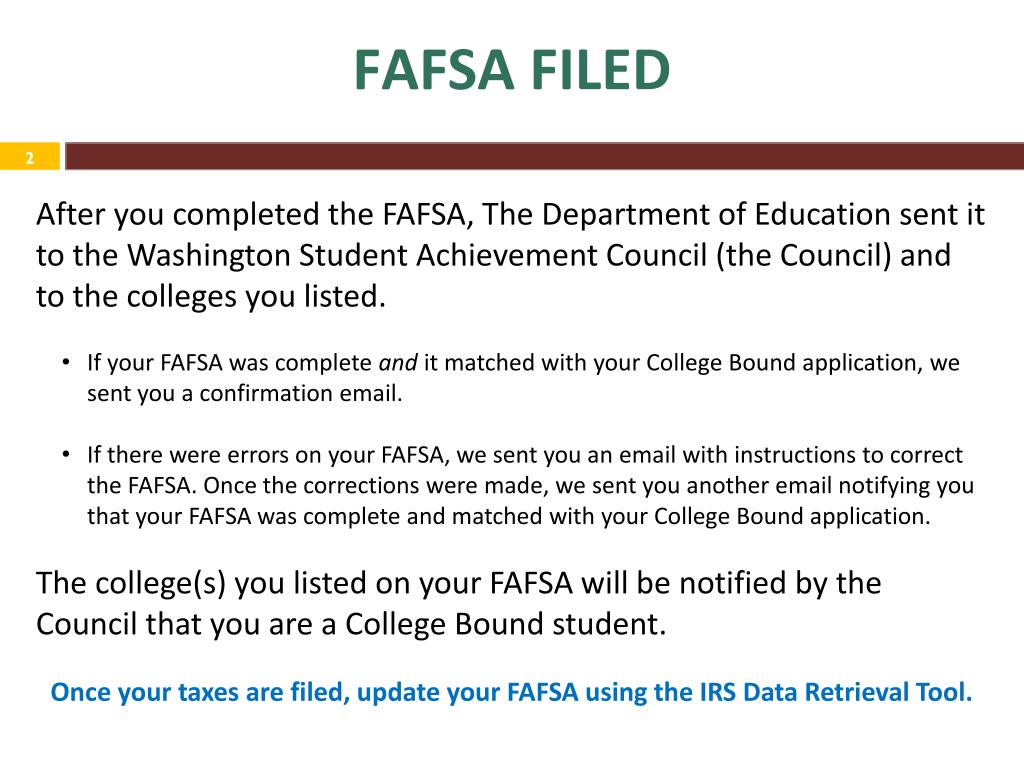Click the blue IRS Data Retrieval Tool sentence
Viewport: 1024px width, 768px height.
(511, 692)
